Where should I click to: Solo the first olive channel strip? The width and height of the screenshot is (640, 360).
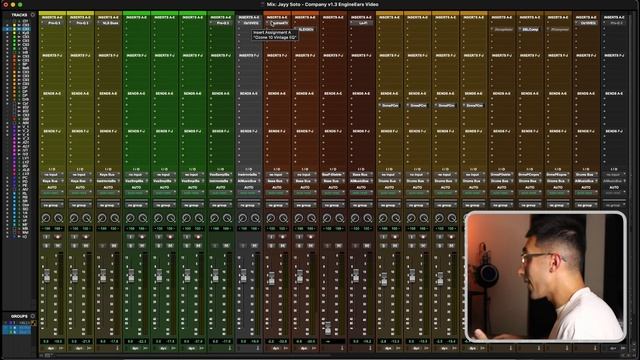click(x=47, y=246)
